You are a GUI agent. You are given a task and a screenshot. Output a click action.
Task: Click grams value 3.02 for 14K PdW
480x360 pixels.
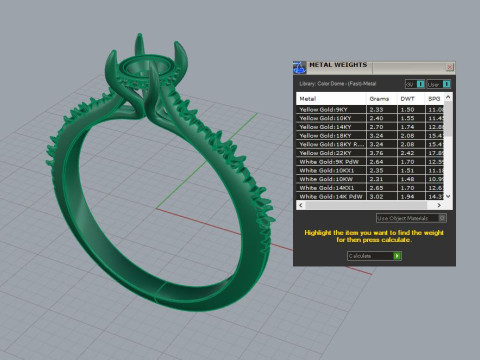point(376,196)
